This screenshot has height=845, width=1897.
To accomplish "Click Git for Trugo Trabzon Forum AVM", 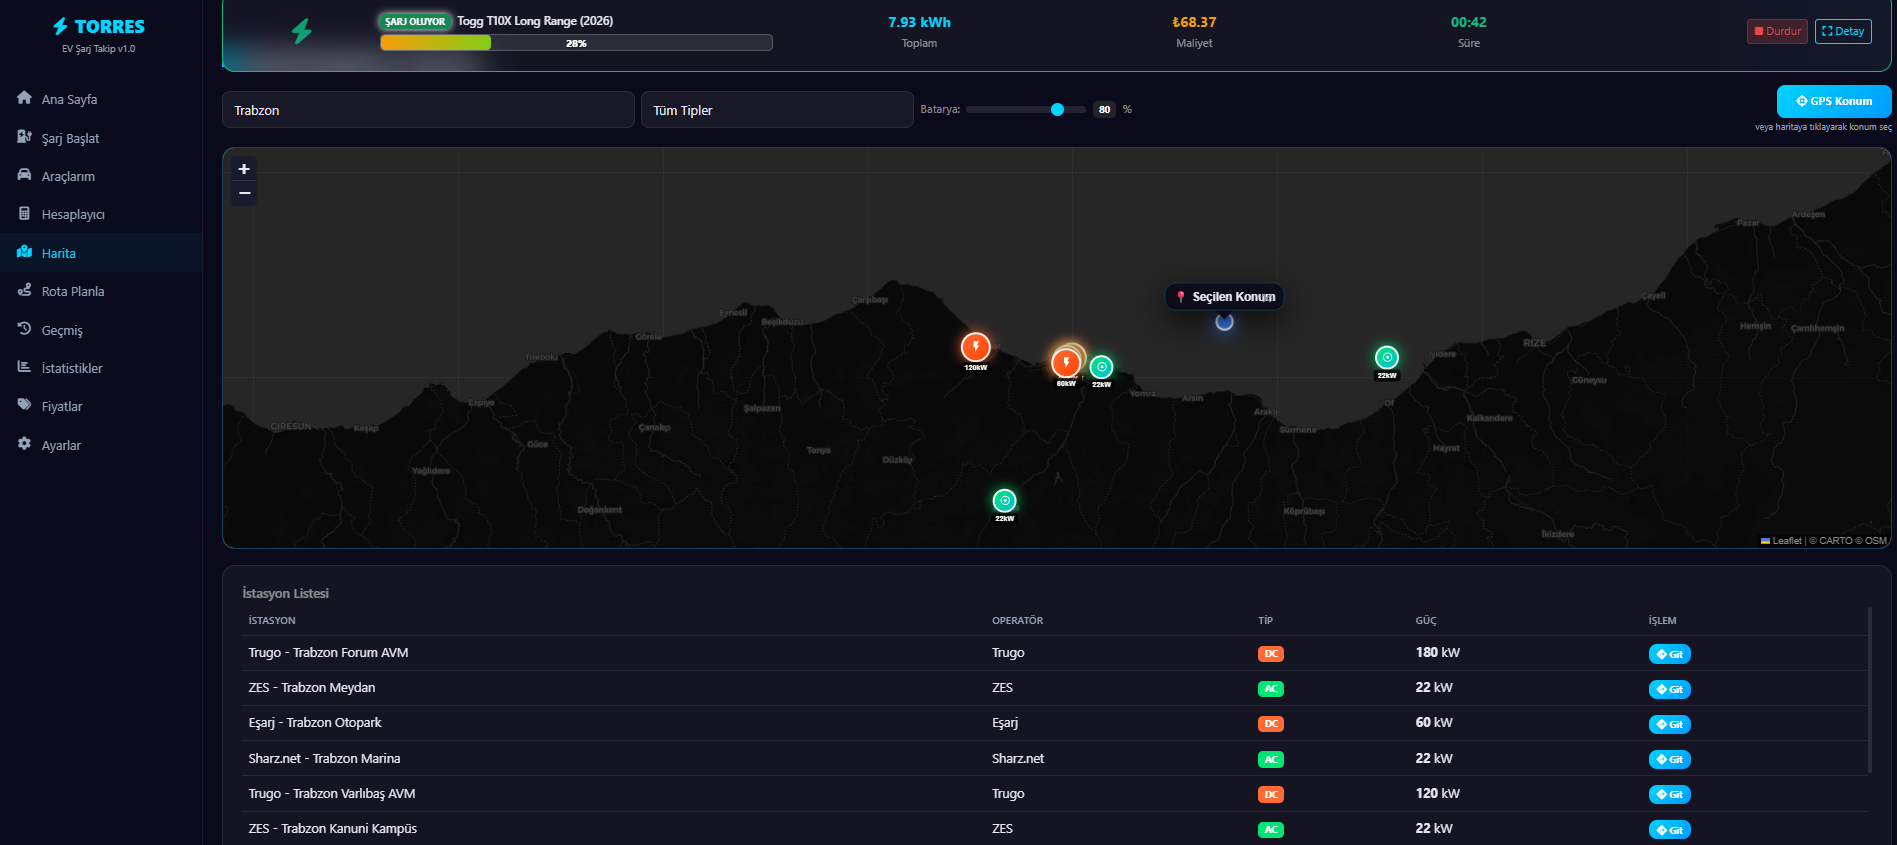I will pyautogui.click(x=1669, y=654).
